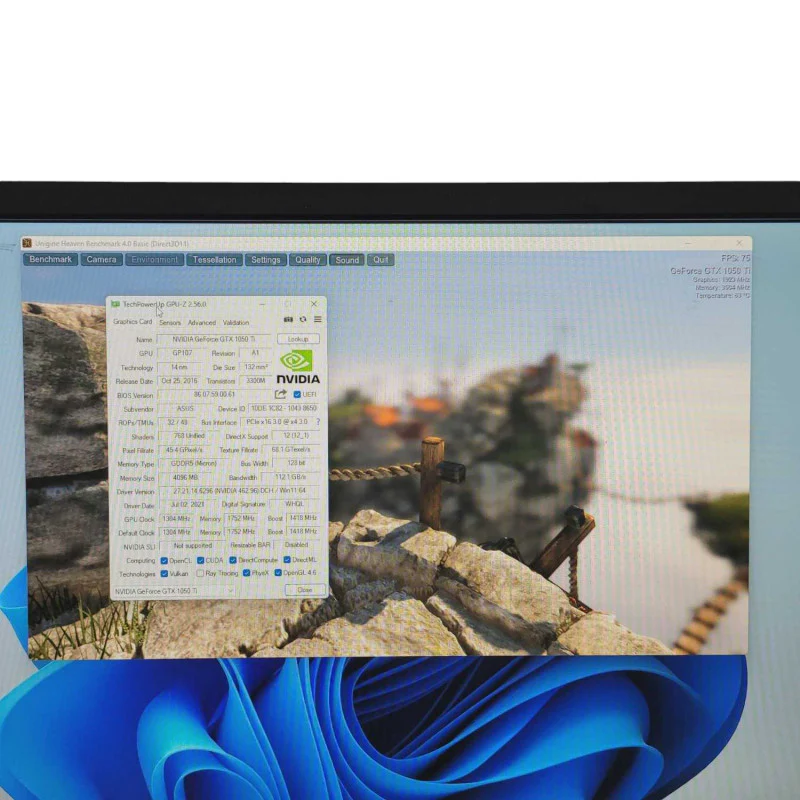Click the NVIDIA logo in GPU-Z
Screen dimensions: 800x800
[298, 367]
